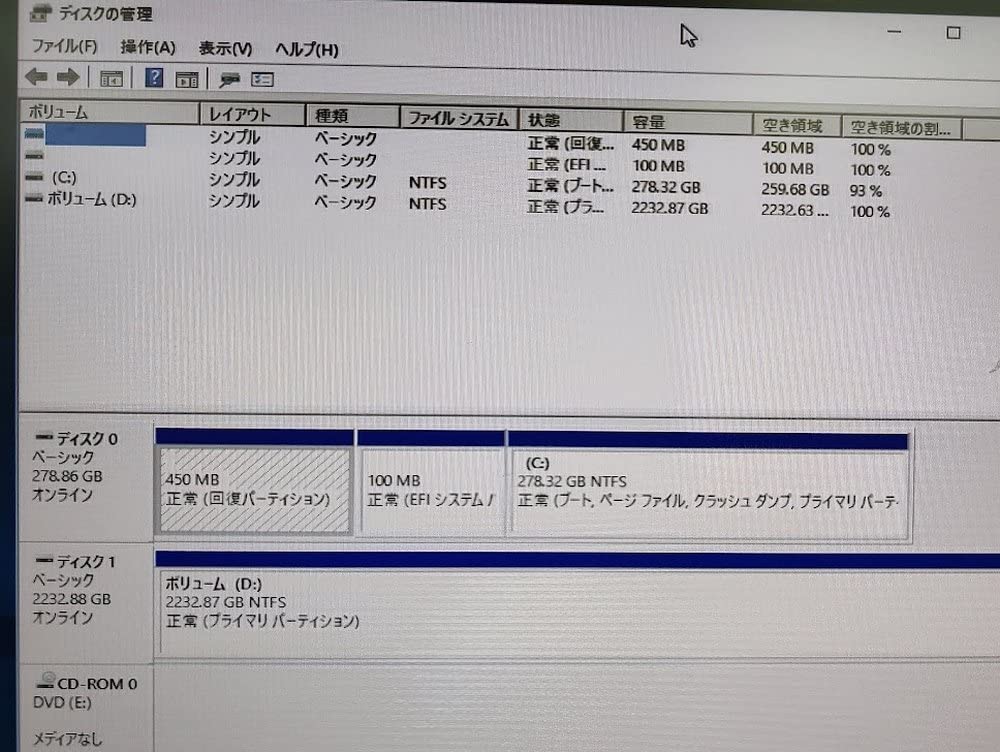Click the (C:) volume icon in list
This screenshot has width=1000, height=752.
(34, 177)
